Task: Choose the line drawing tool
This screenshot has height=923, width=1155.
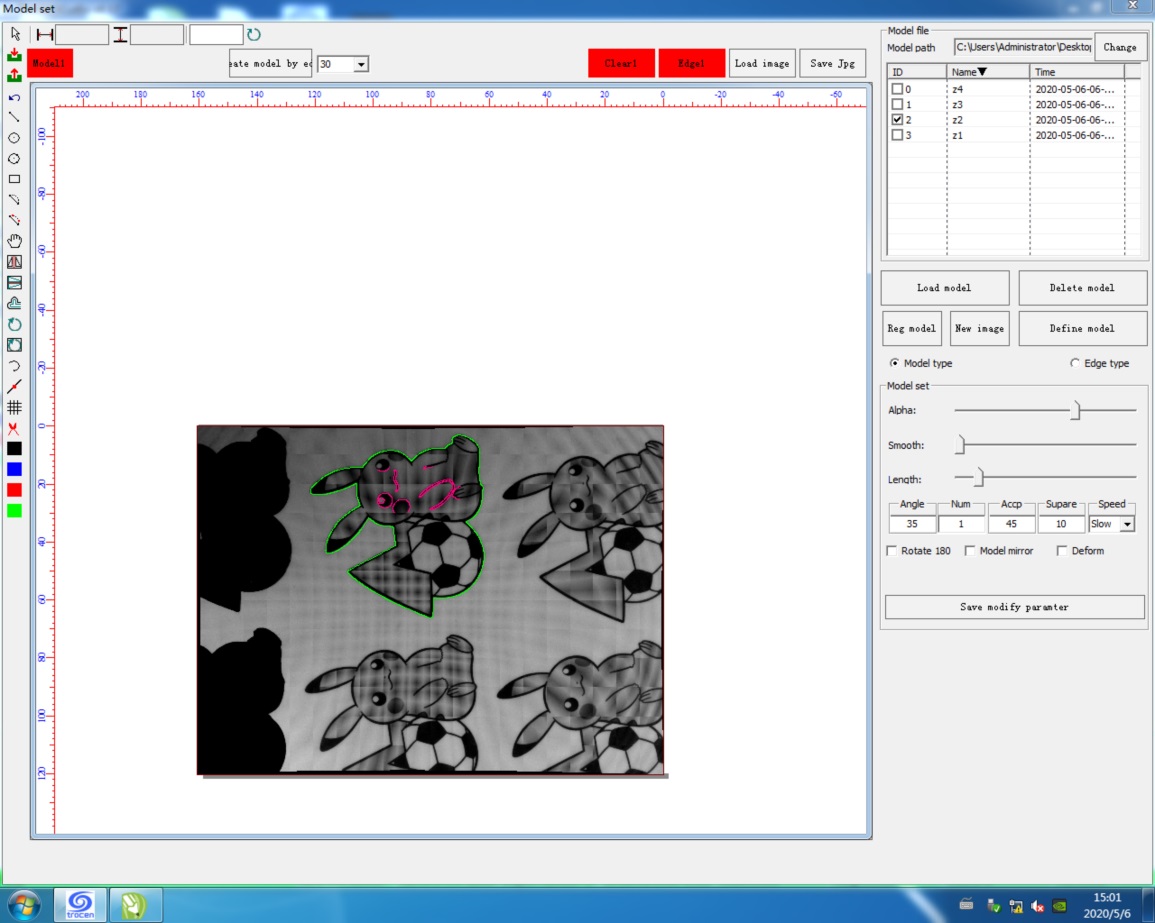Action: tap(14, 117)
